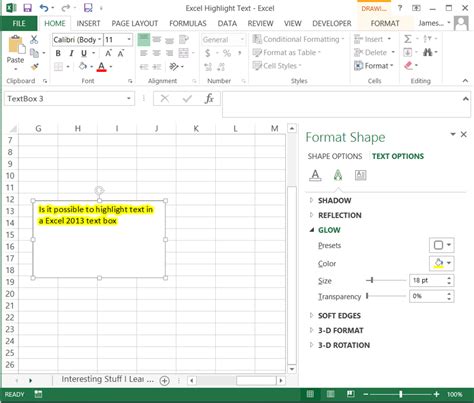Click the Format Painter brush icon

(34, 66)
